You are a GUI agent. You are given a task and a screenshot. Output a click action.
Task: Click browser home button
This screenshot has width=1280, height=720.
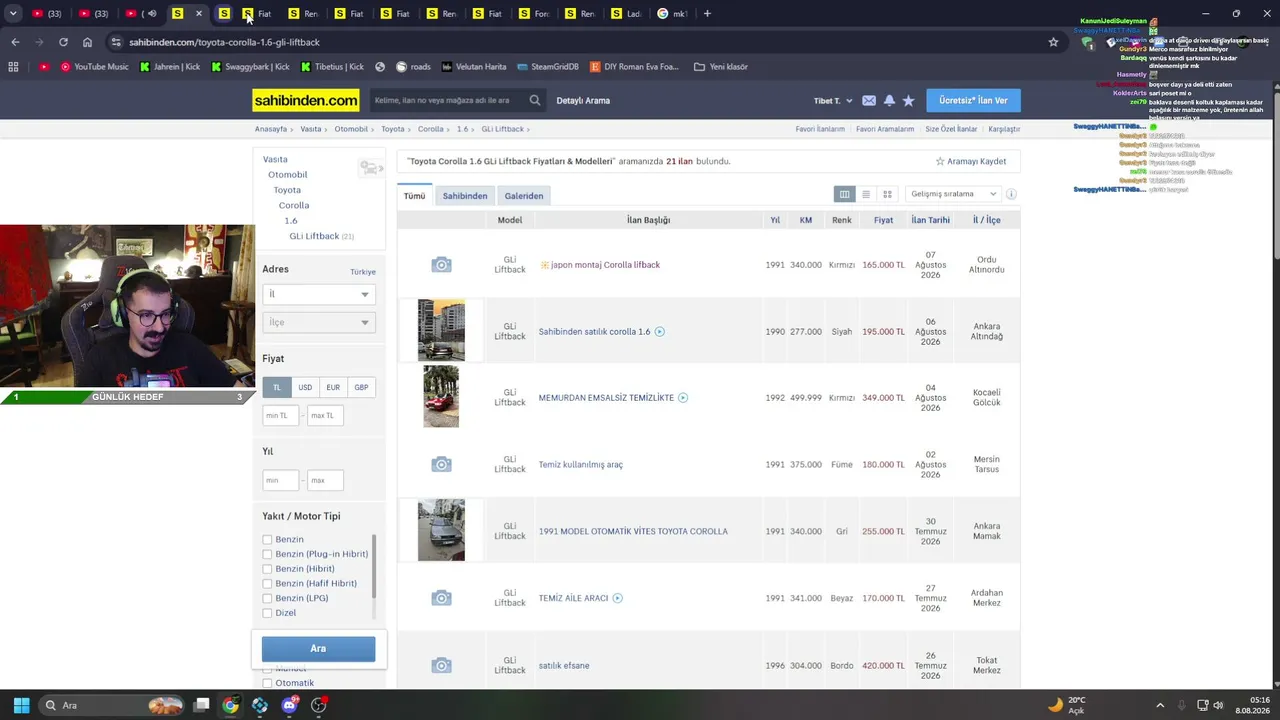point(87,42)
